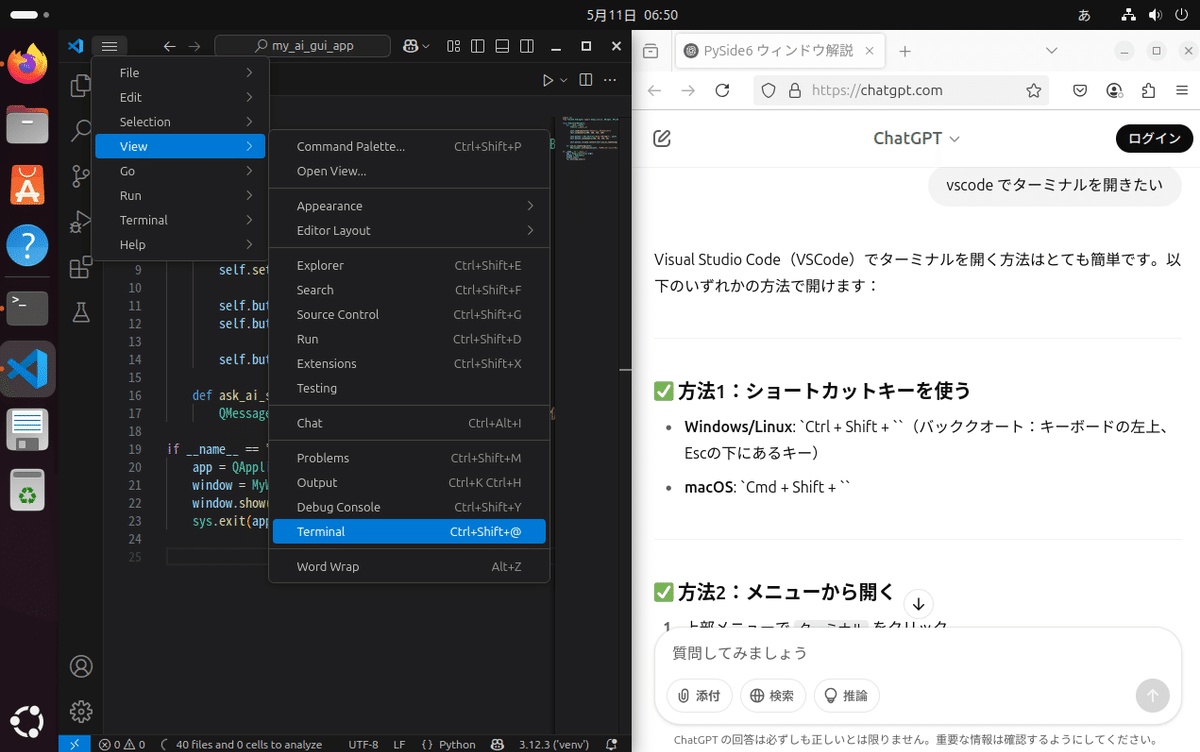Click the Customize Layout icon in VS Code
1200x752 pixels.
455,46
